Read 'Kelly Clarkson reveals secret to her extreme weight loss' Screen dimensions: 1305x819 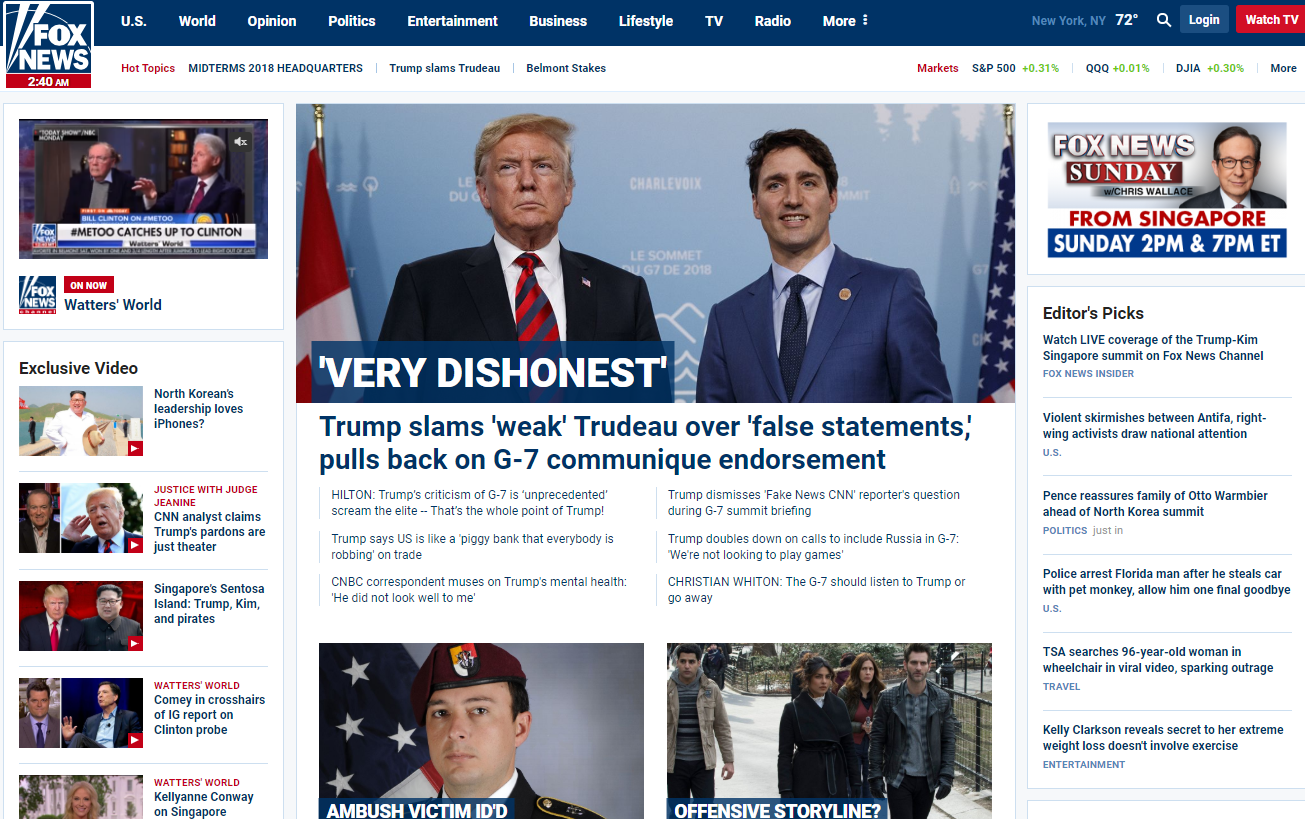(x=1163, y=738)
